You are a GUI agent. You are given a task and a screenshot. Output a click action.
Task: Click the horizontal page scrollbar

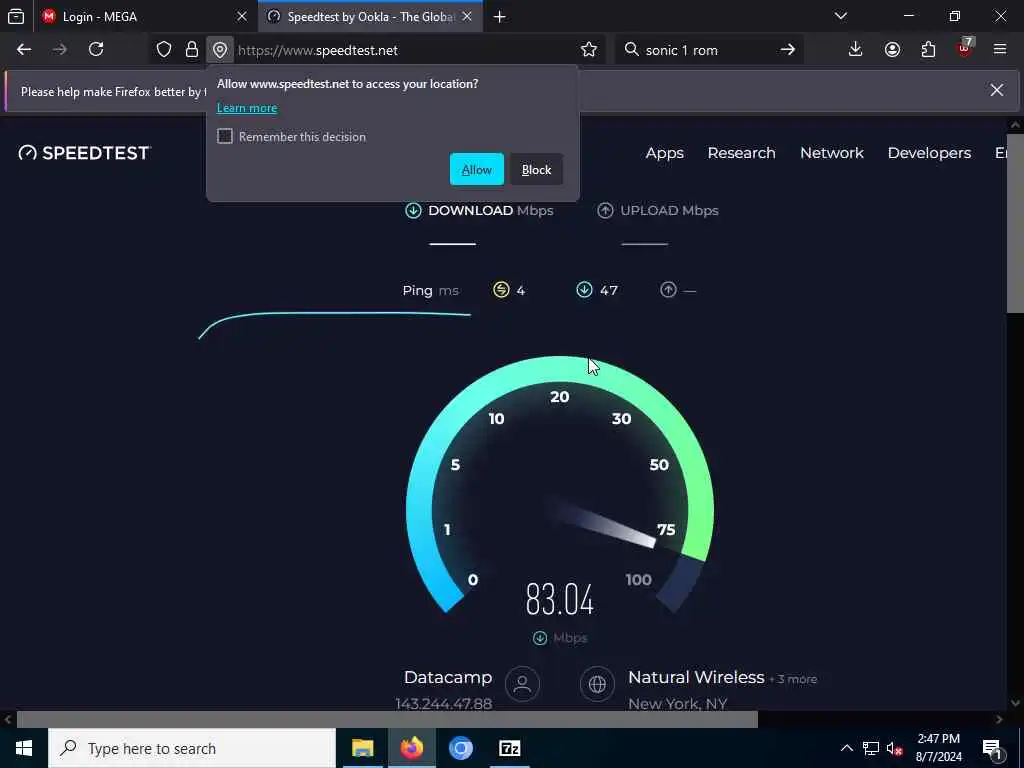(x=387, y=719)
